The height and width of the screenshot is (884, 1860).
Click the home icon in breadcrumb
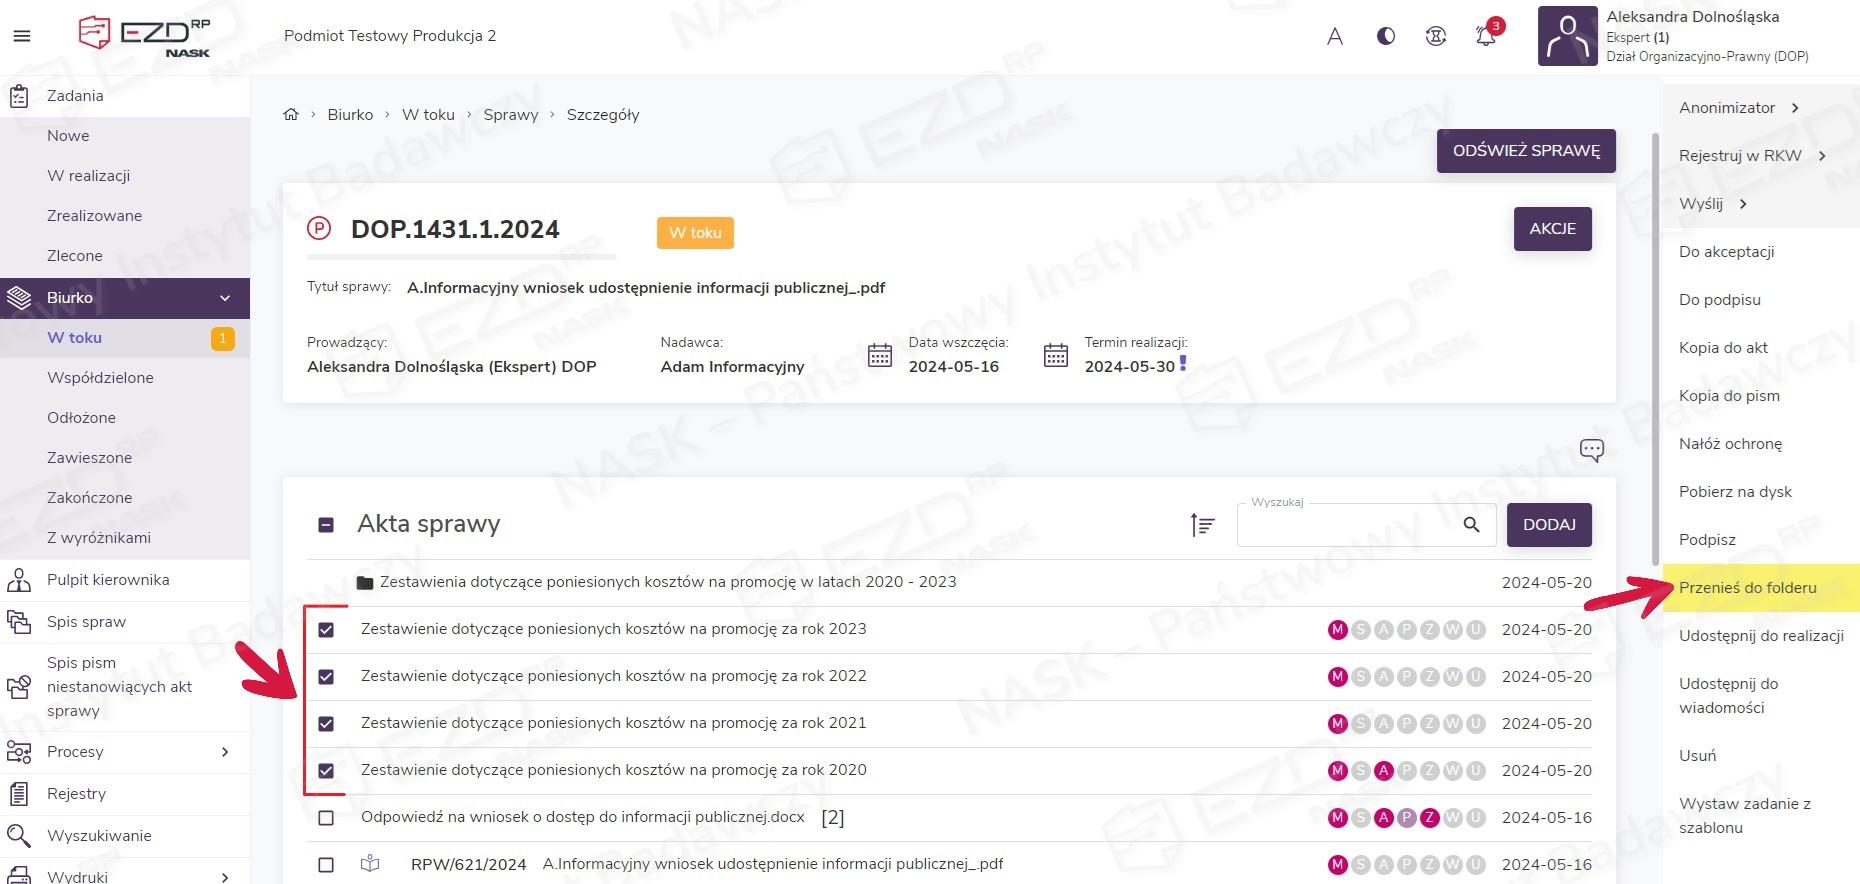point(291,114)
